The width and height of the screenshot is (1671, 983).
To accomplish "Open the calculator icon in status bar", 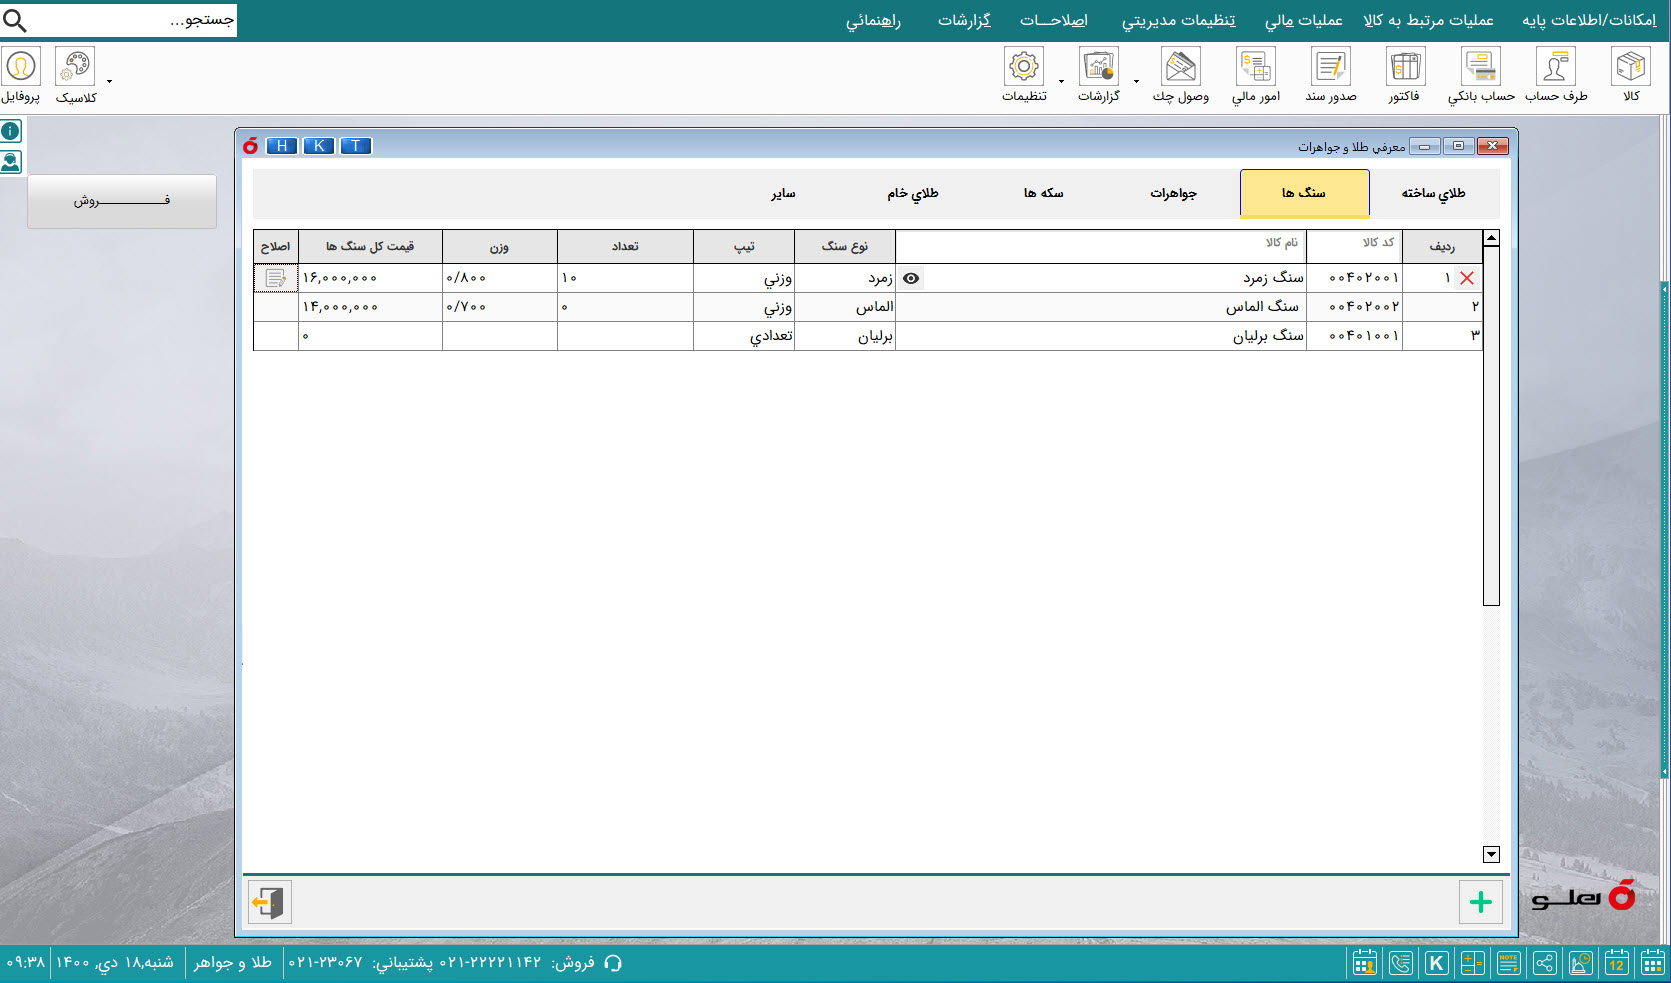I will tap(1472, 963).
